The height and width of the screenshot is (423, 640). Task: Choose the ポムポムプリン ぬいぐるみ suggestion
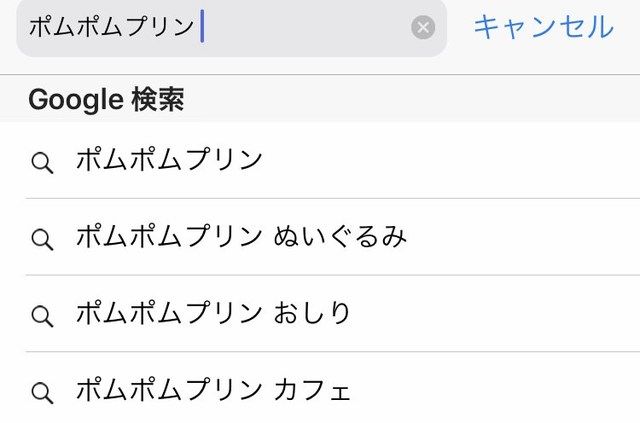(333, 237)
